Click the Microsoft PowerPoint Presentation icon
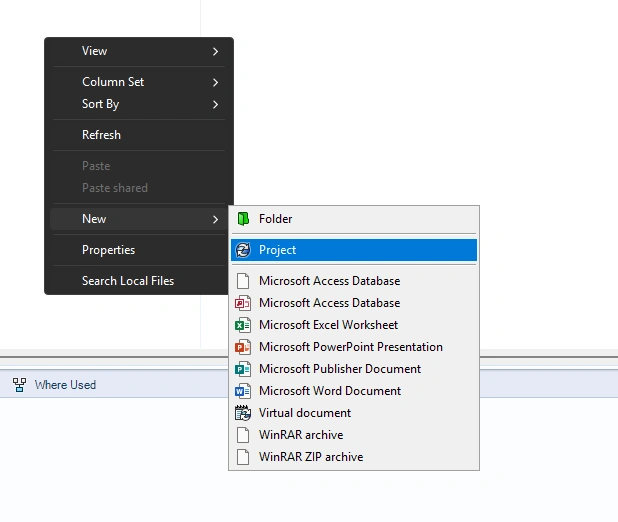 [x=242, y=347]
